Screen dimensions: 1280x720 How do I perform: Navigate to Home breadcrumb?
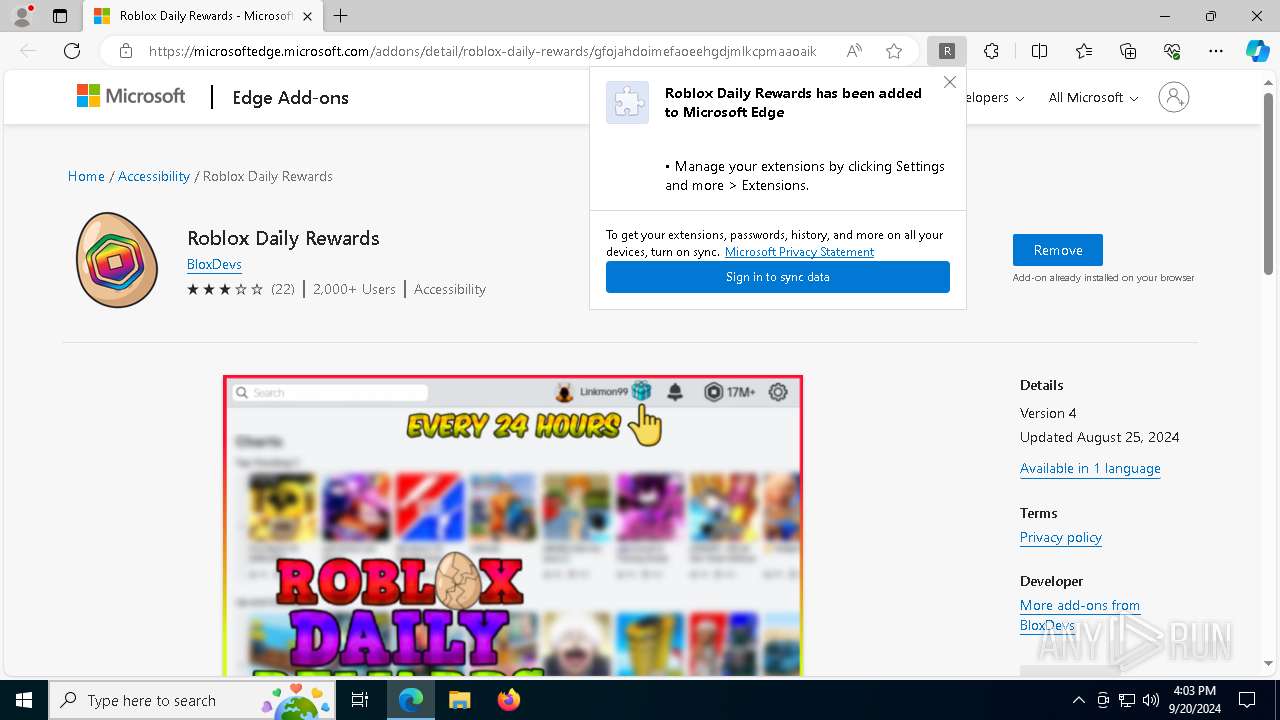click(x=86, y=176)
